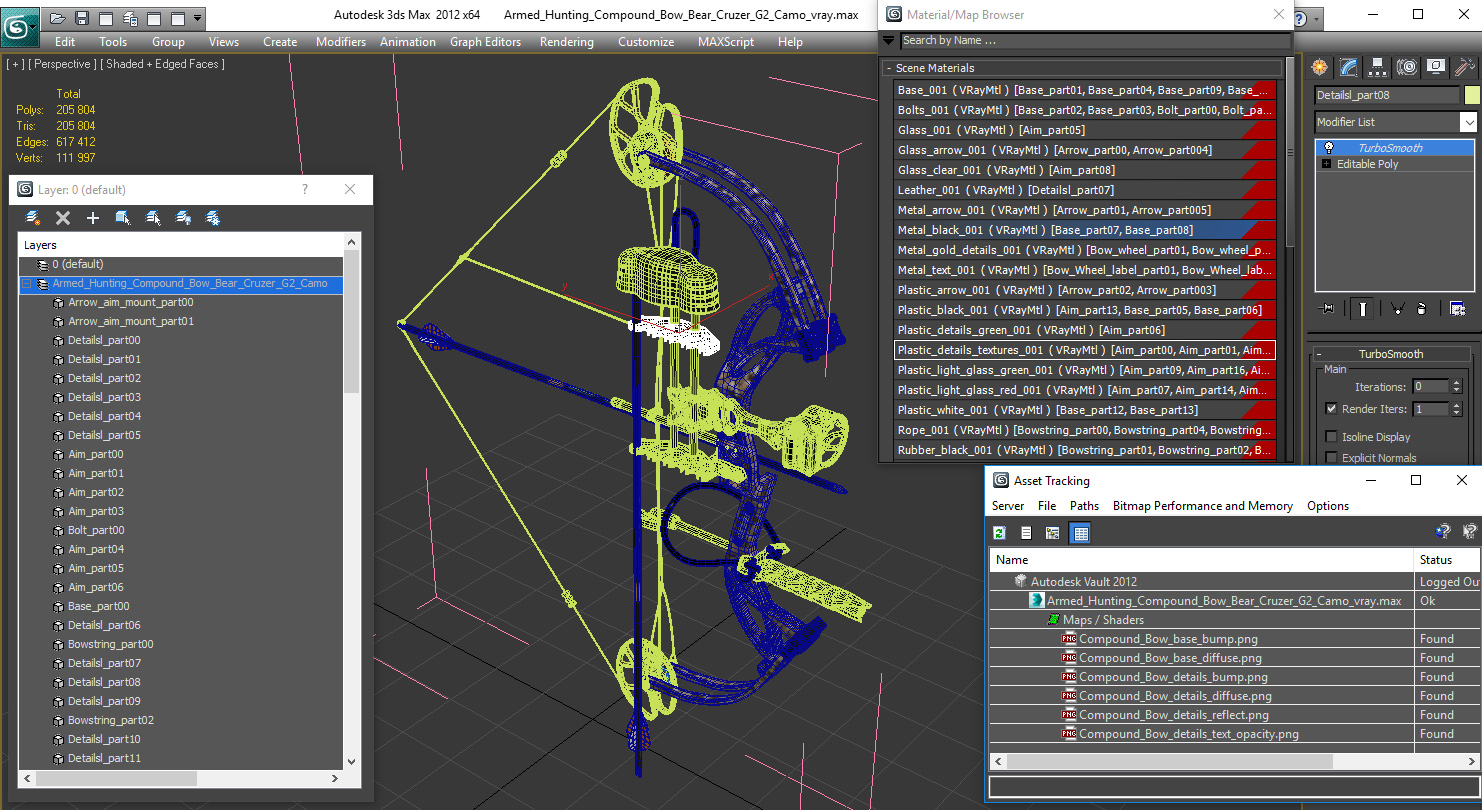The width and height of the screenshot is (1482, 810).
Task: Increase Render Iters spinner value
Action: [1455, 405]
